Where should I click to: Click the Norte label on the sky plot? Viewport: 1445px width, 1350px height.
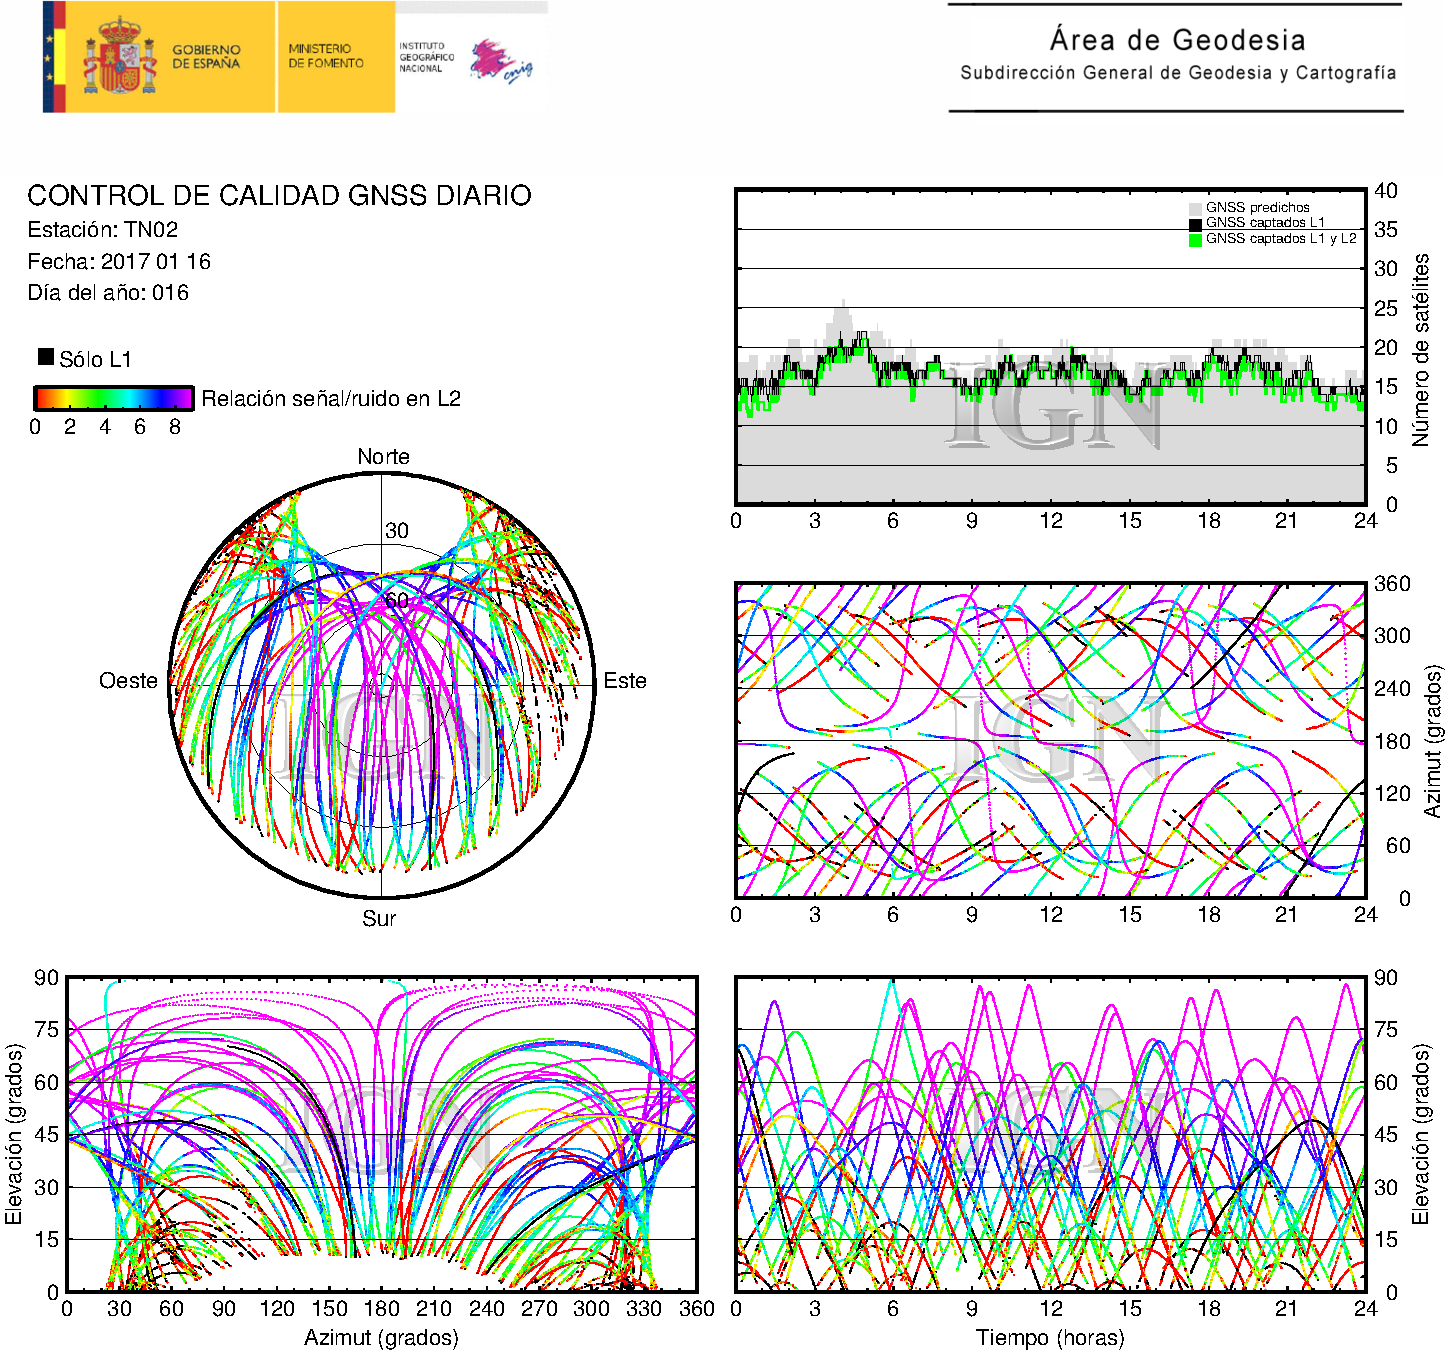pos(383,457)
